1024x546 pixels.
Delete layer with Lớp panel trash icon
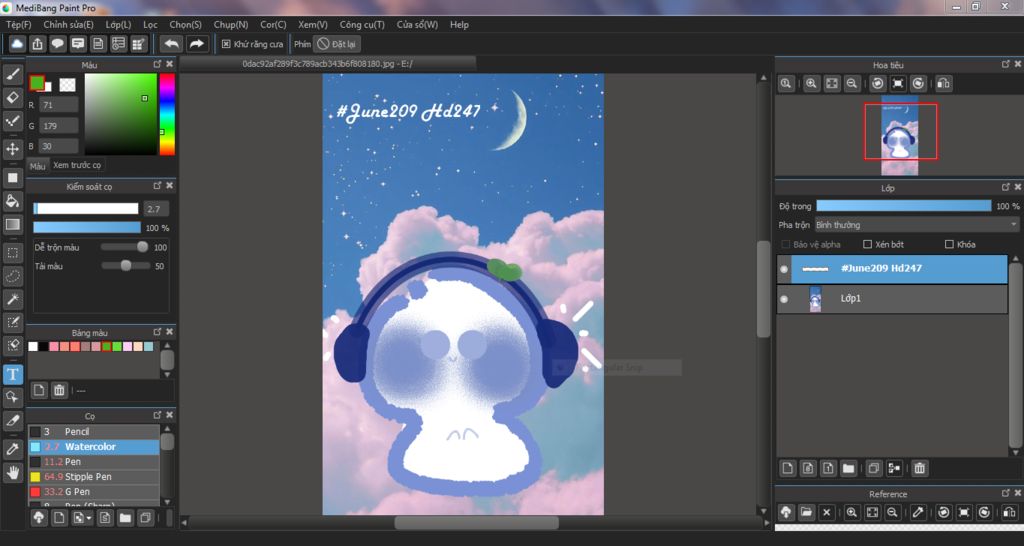920,468
